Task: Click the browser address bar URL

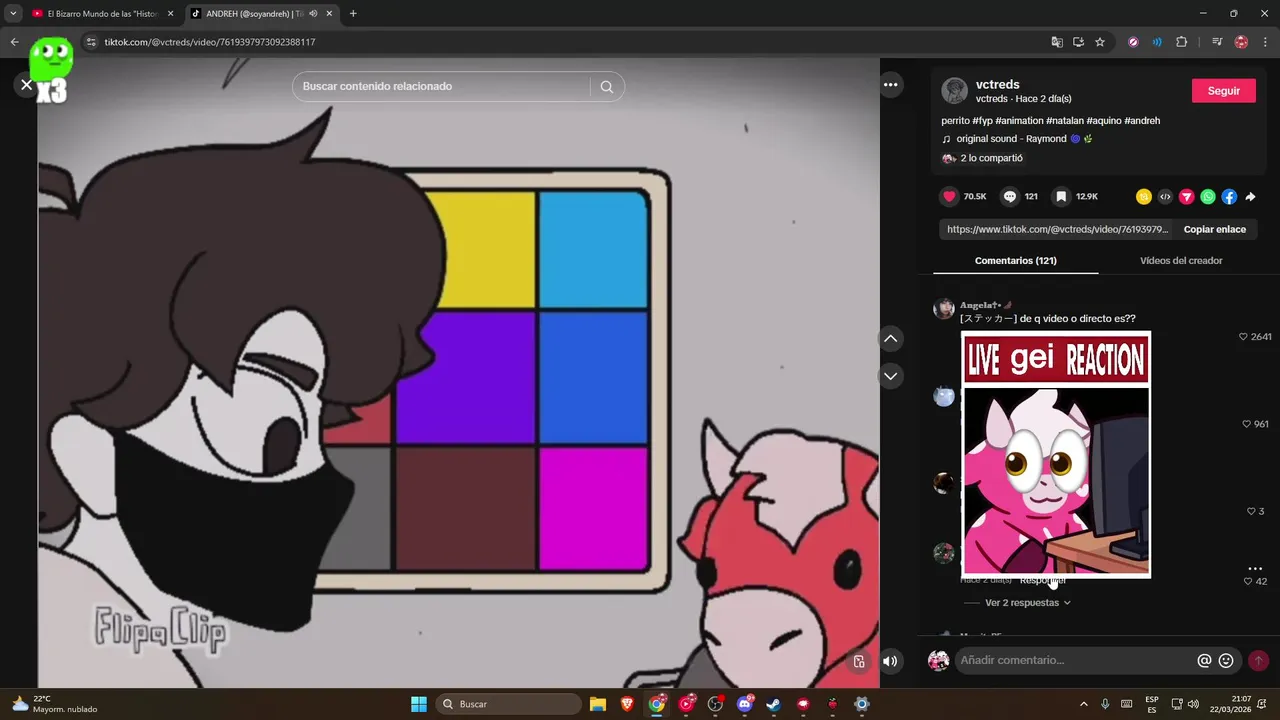Action: tap(210, 42)
